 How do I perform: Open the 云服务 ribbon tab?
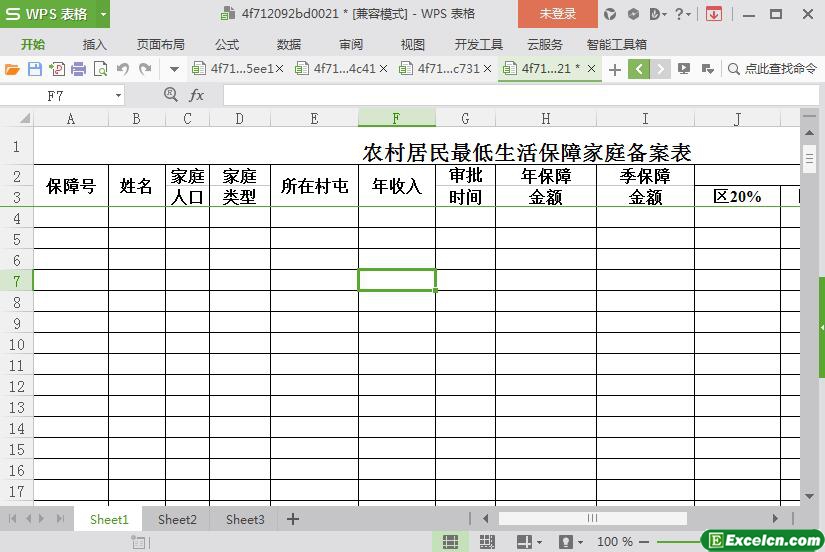[545, 45]
